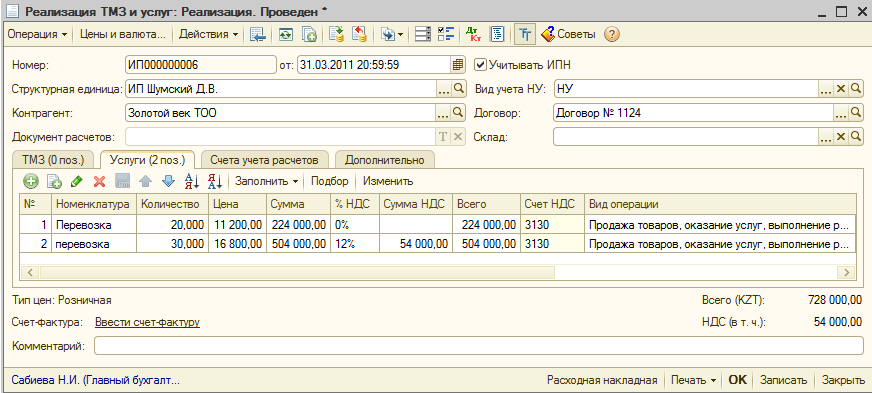This screenshot has width=872, height=393.
Task: Click the finish editing (save OK) icon
Action: tap(122, 181)
